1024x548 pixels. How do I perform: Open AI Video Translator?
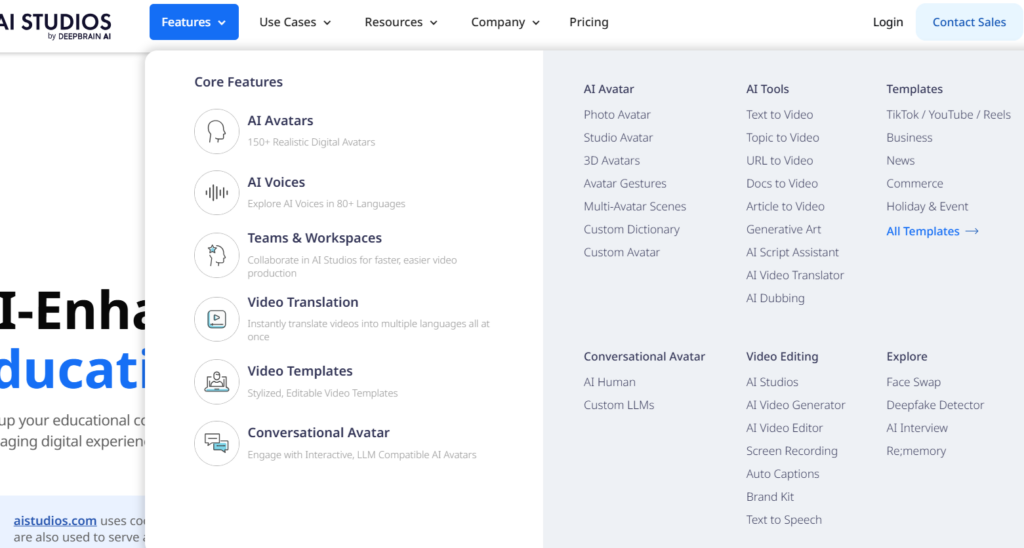tap(795, 275)
